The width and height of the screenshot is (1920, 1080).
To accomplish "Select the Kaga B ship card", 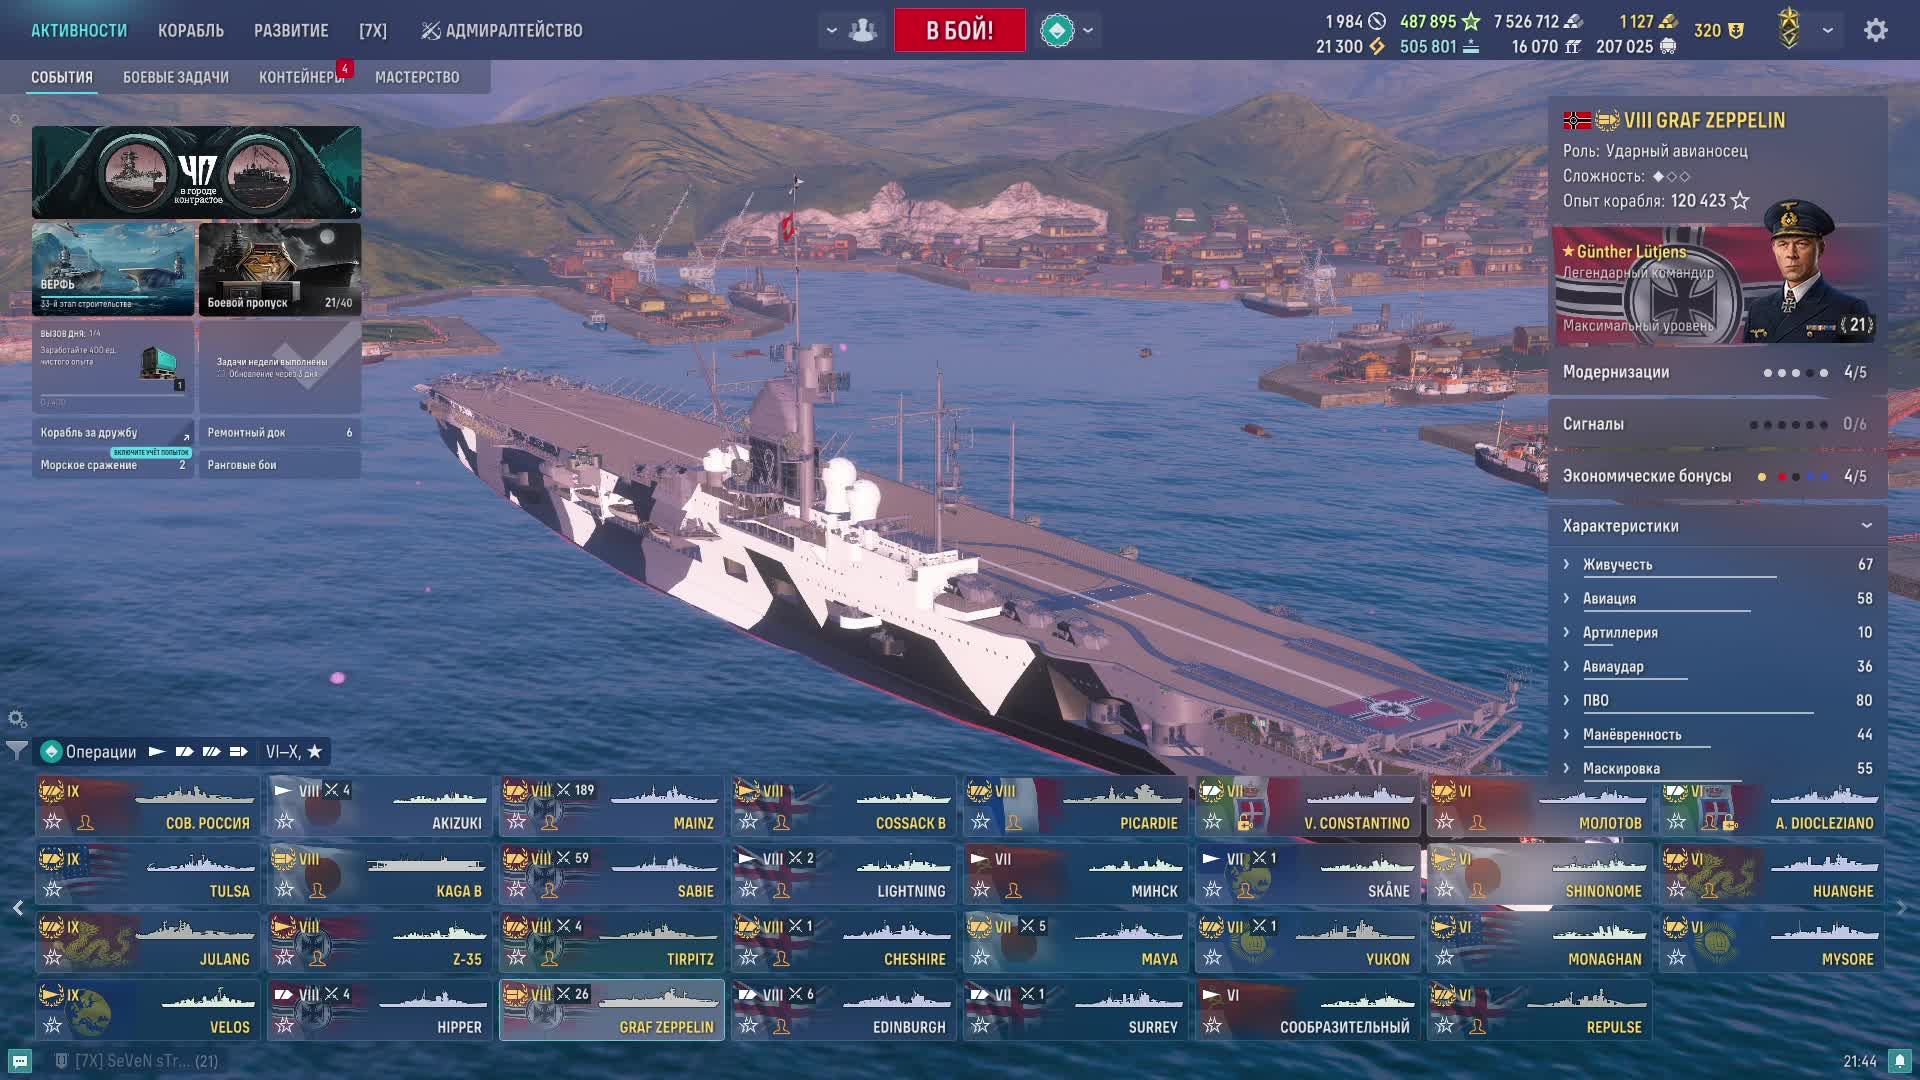I will pos(379,875).
